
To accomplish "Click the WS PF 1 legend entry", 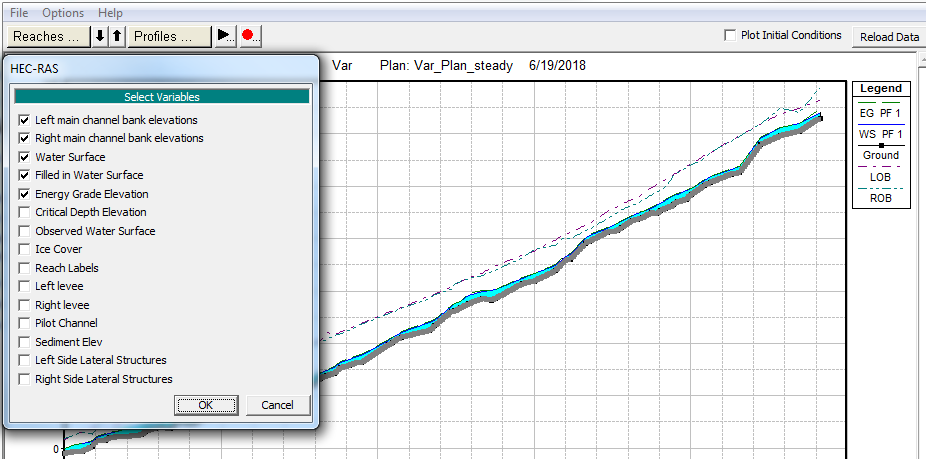I will pyautogui.click(x=881, y=134).
